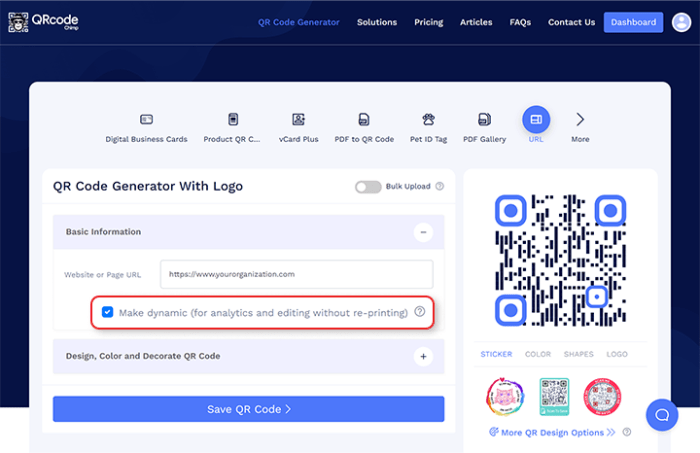Screen dimensions: 700x453
Task: Open help icon beside Make dynamic
Action: coord(420,312)
